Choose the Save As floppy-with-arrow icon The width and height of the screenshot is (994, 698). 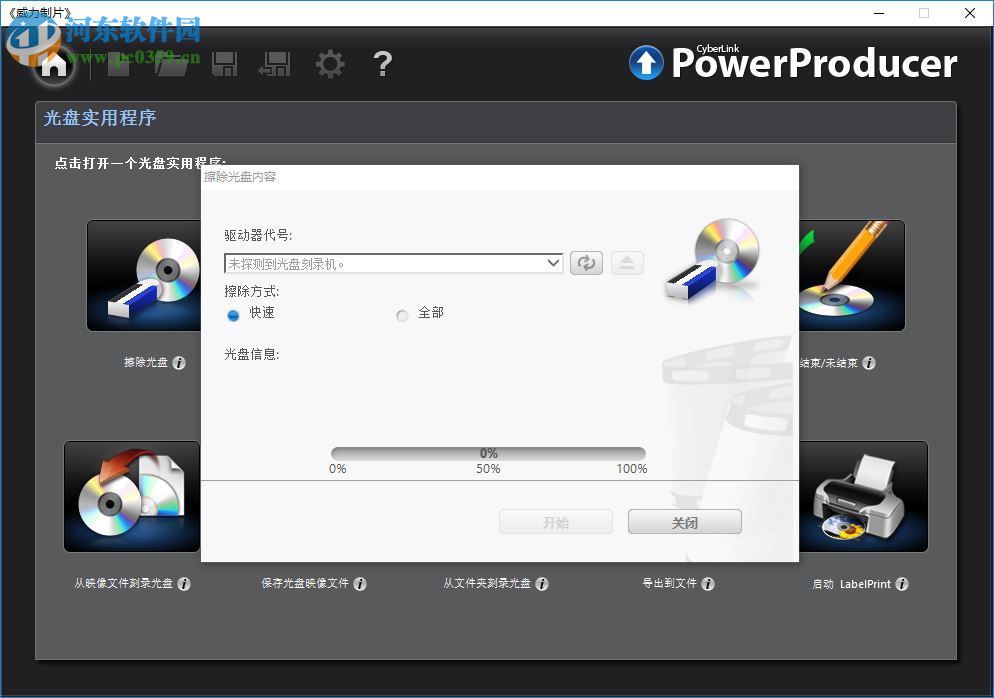point(275,64)
